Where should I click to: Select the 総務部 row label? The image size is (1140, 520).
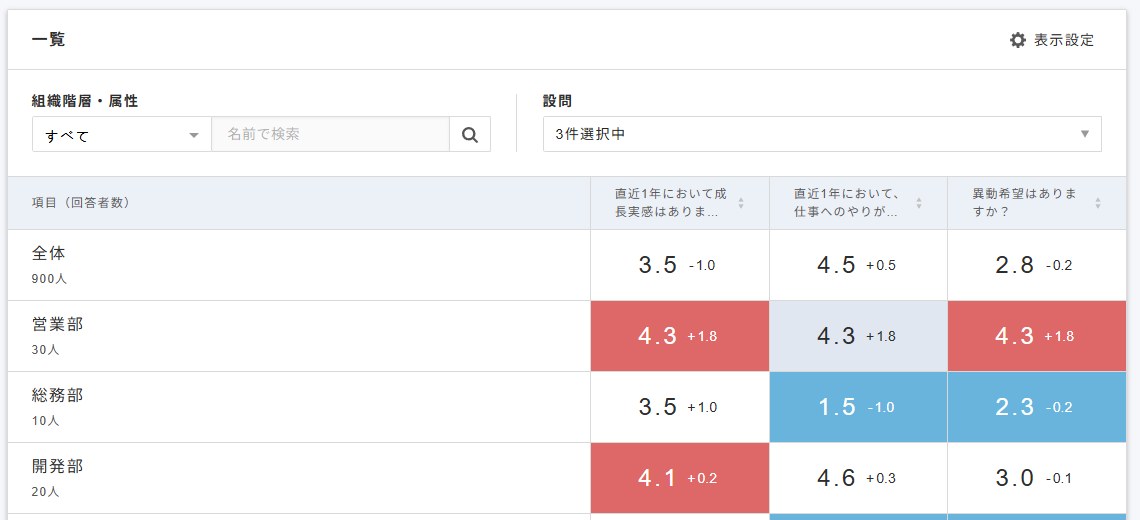click(x=57, y=396)
